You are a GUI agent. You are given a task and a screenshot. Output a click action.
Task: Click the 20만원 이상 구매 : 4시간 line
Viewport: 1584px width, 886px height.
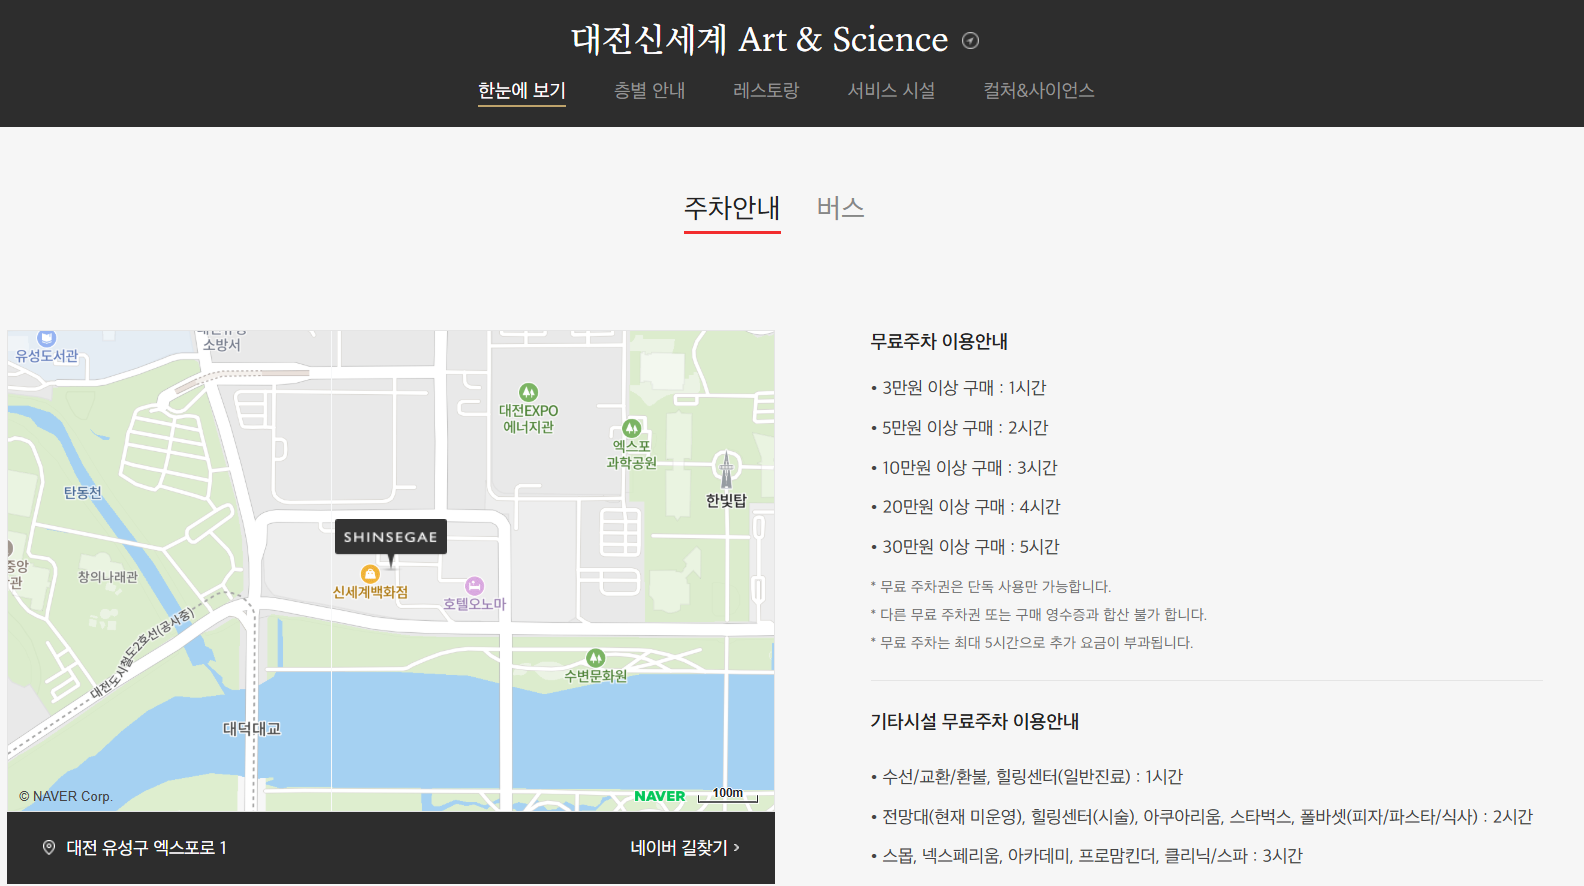(966, 507)
